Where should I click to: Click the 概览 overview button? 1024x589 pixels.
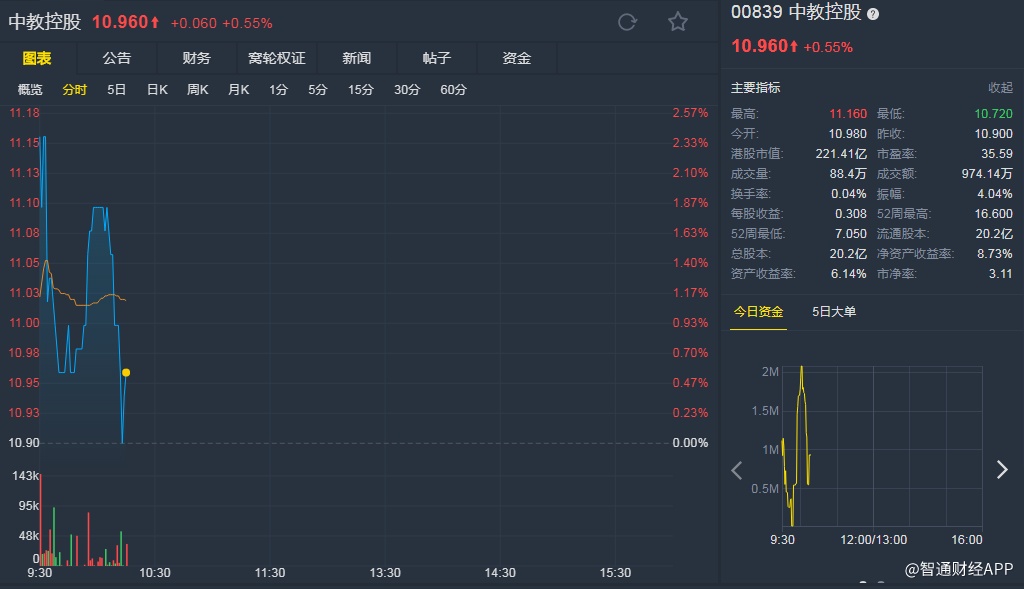point(30,90)
